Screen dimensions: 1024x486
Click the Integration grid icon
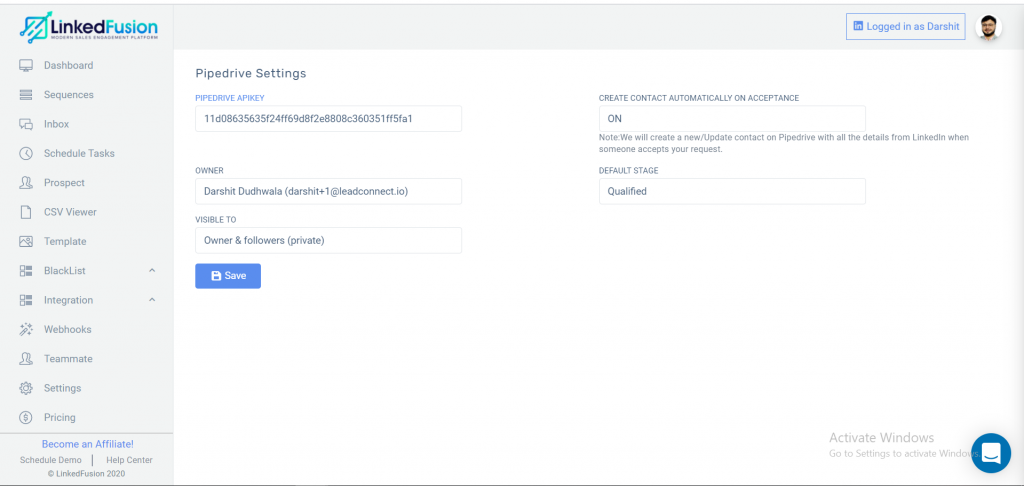tap(26, 300)
